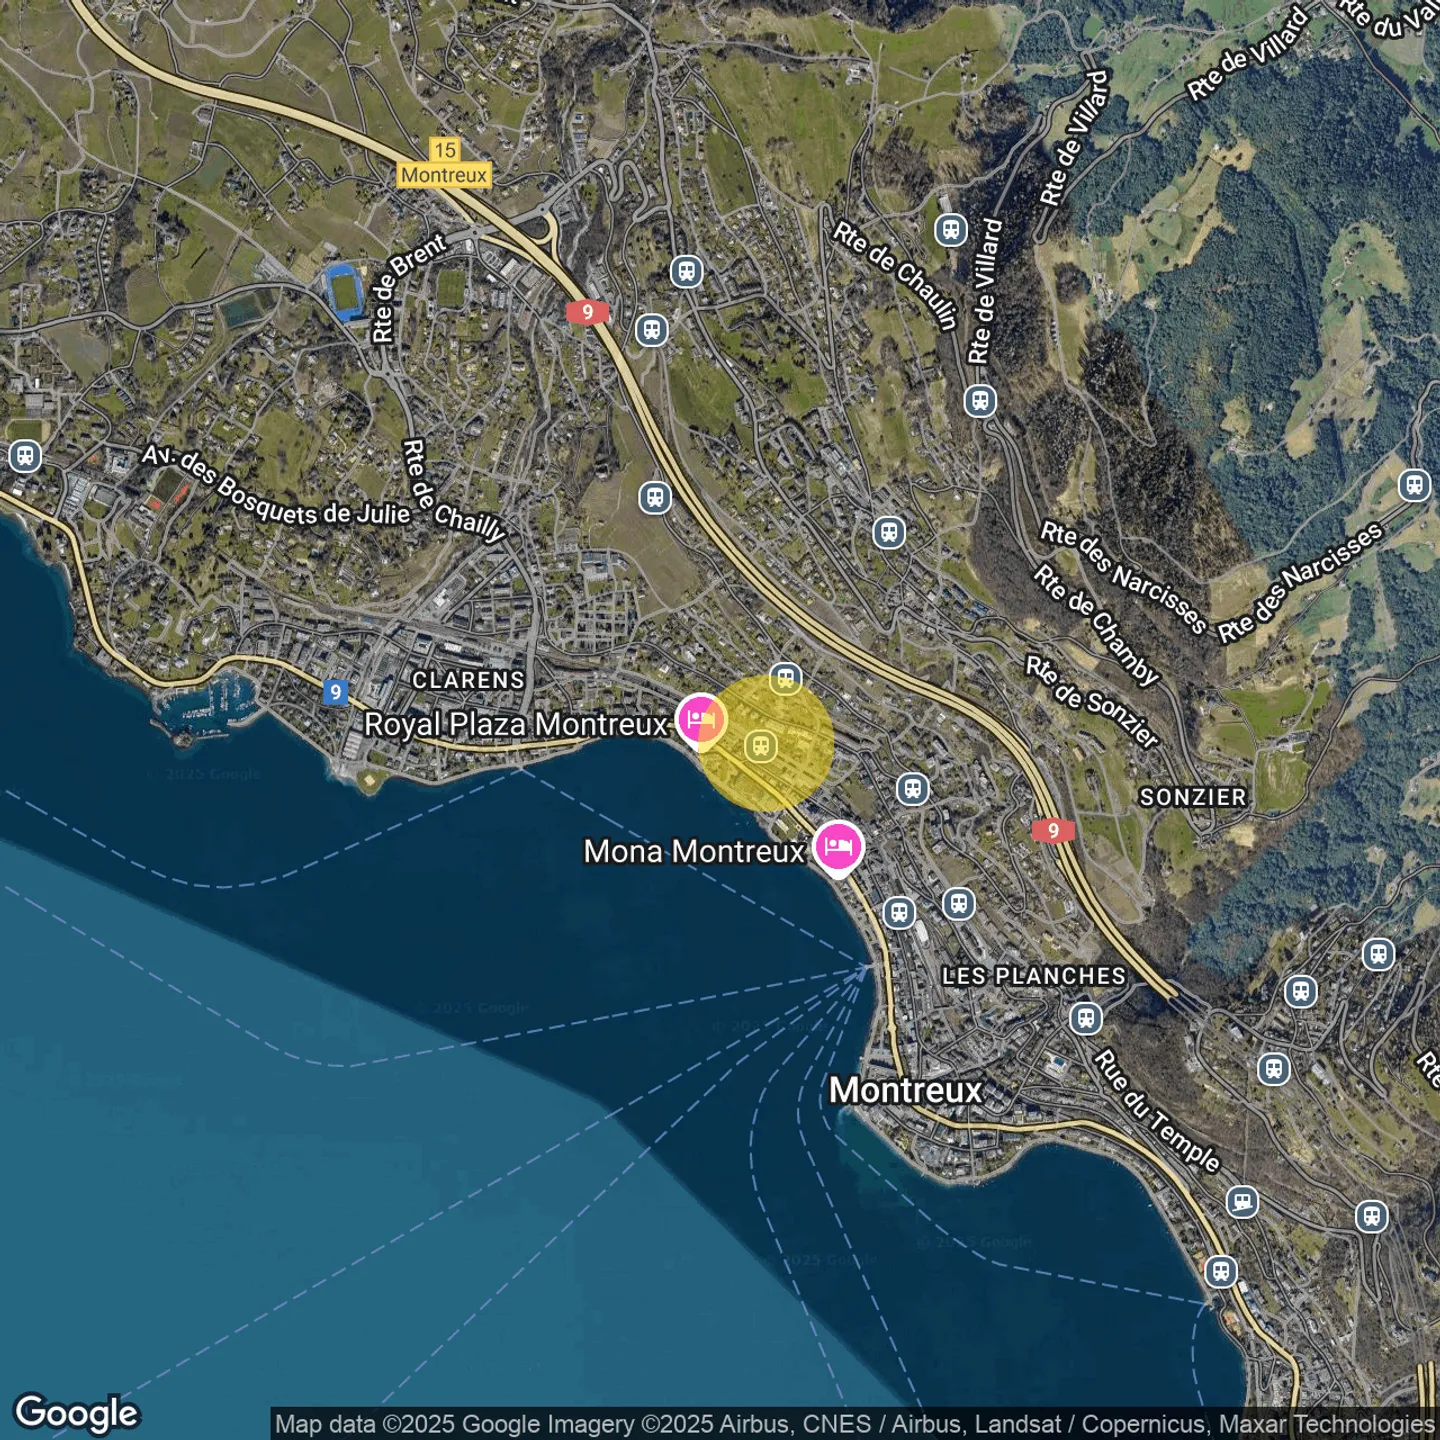This screenshot has width=1440, height=1440.
Task: Click the SONZIER area label
Action: coord(1193,797)
